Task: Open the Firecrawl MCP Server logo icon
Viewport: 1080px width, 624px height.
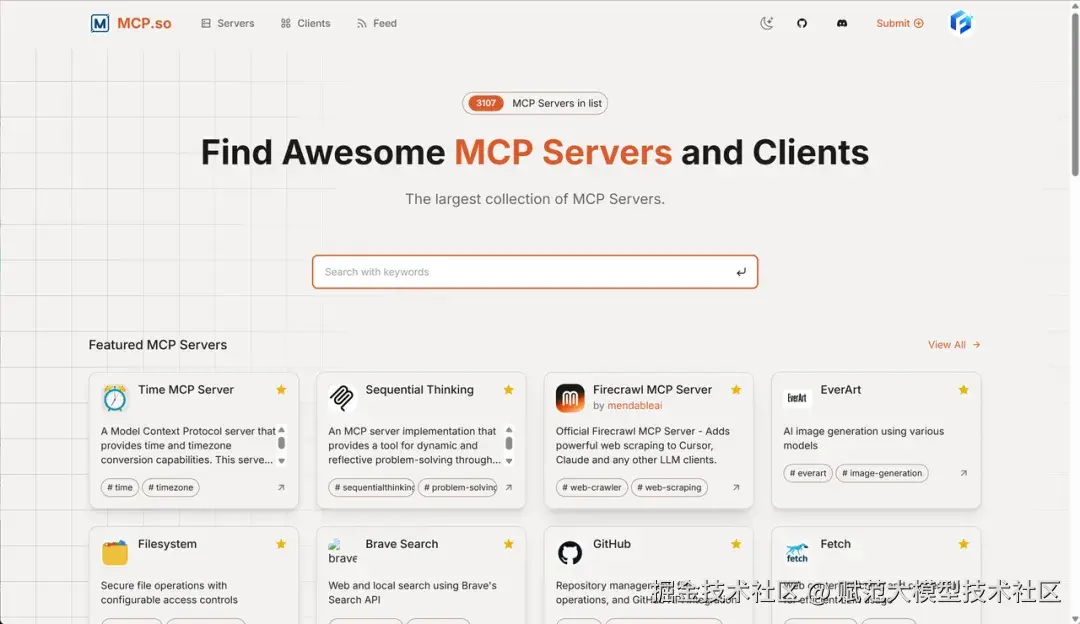Action: click(570, 398)
